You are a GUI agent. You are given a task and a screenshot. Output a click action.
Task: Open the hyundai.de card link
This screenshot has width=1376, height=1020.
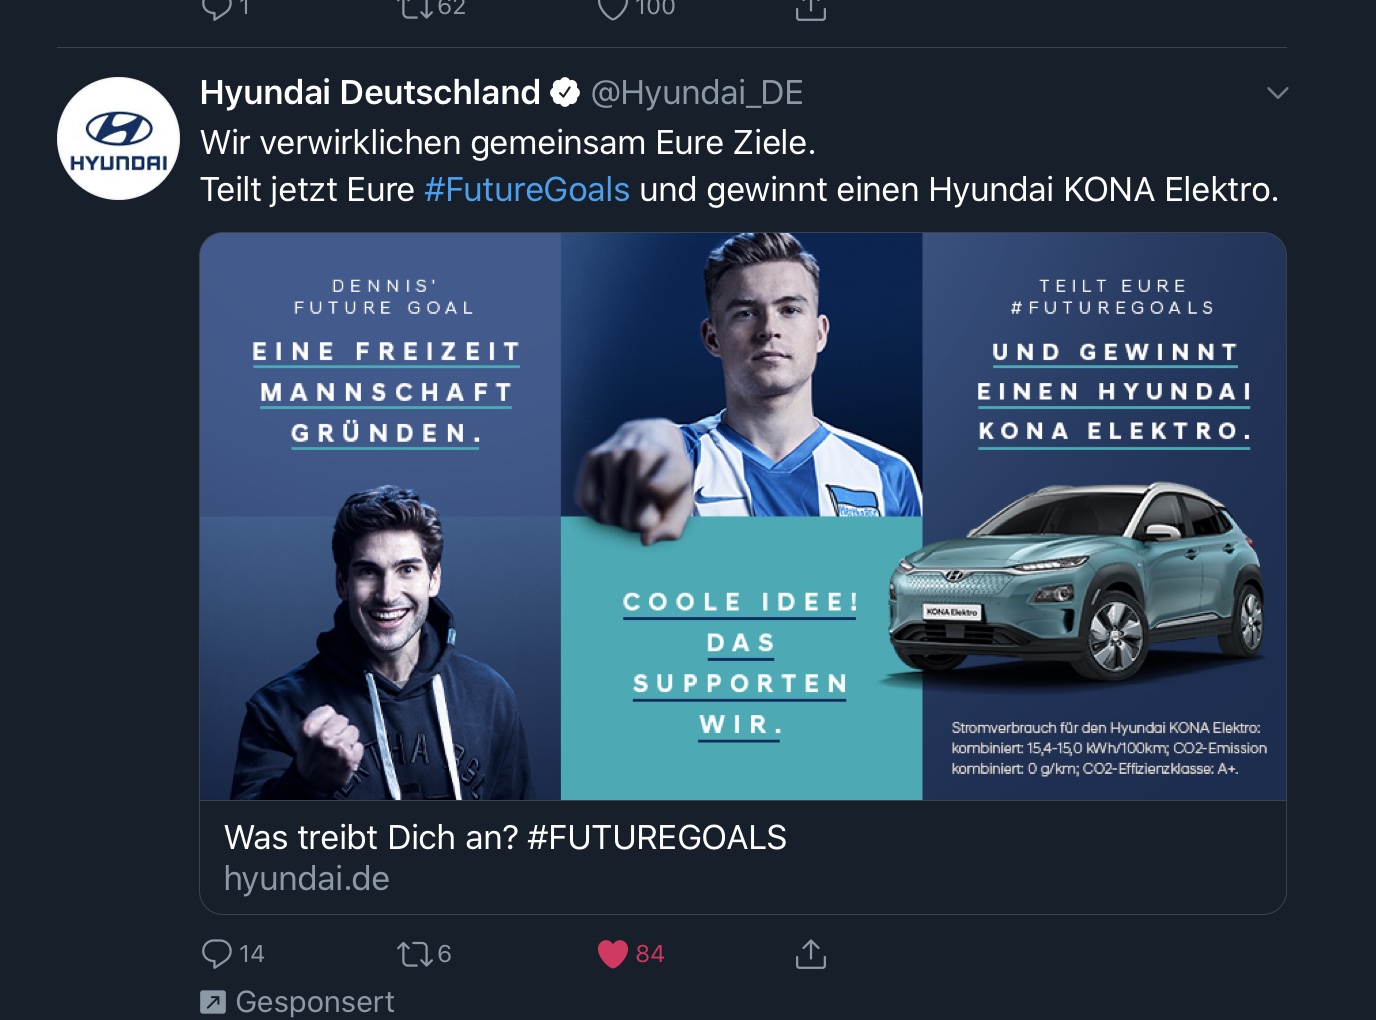[307, 878]
